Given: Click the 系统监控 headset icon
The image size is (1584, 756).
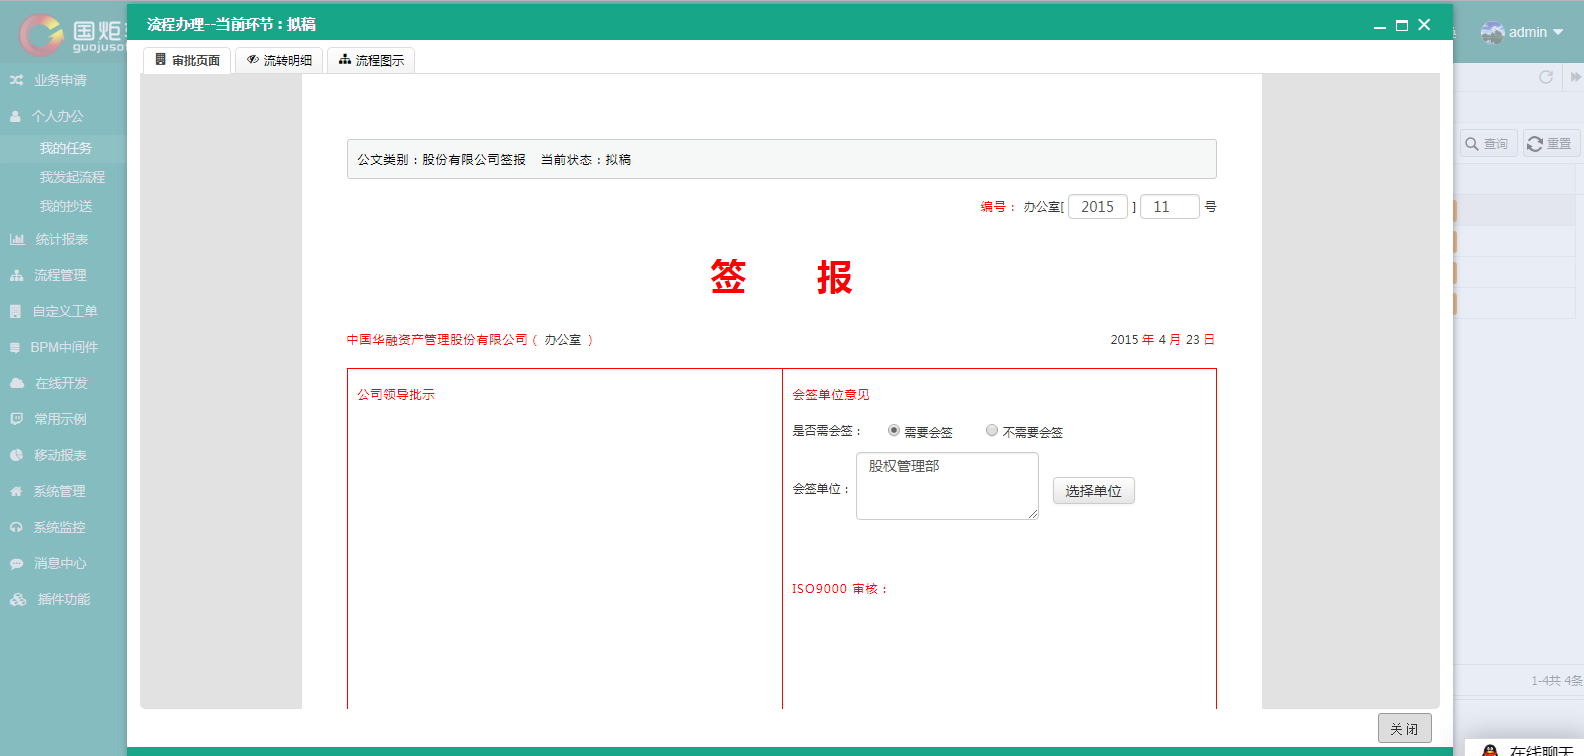Looking at the screenshot, I should click(16, 527).
